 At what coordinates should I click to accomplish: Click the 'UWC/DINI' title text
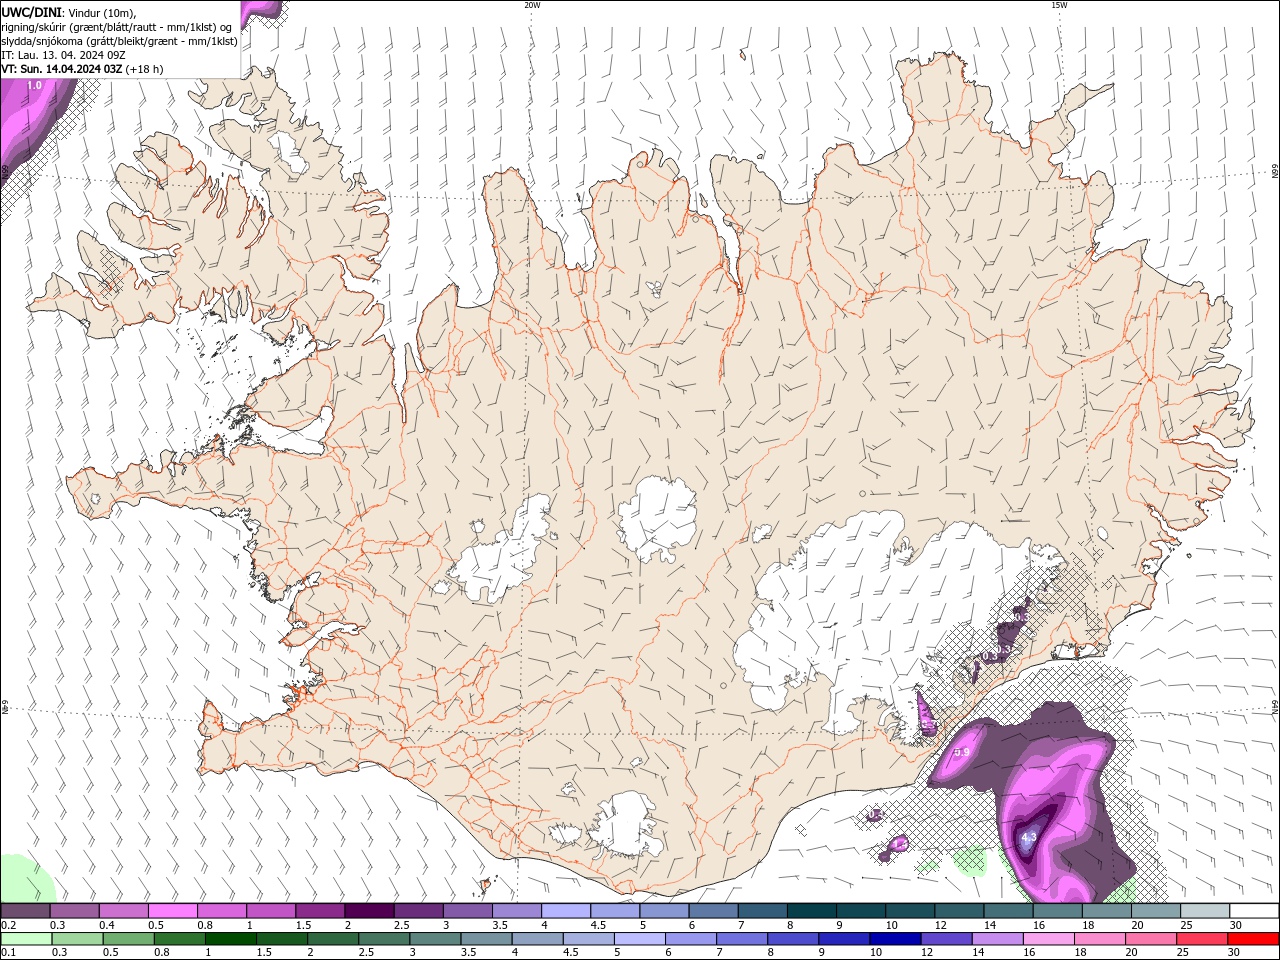tap(30, 12)
